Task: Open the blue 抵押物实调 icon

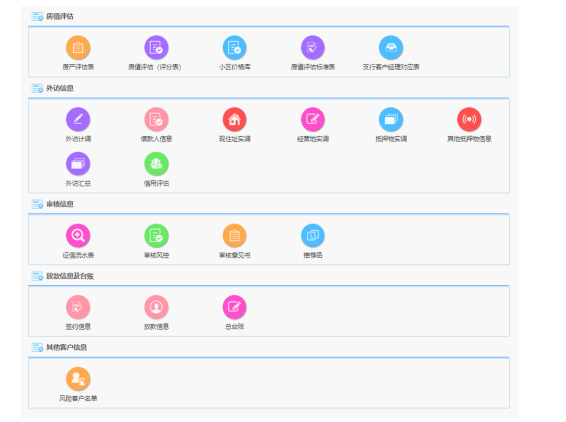Action: tap(391, 119)
